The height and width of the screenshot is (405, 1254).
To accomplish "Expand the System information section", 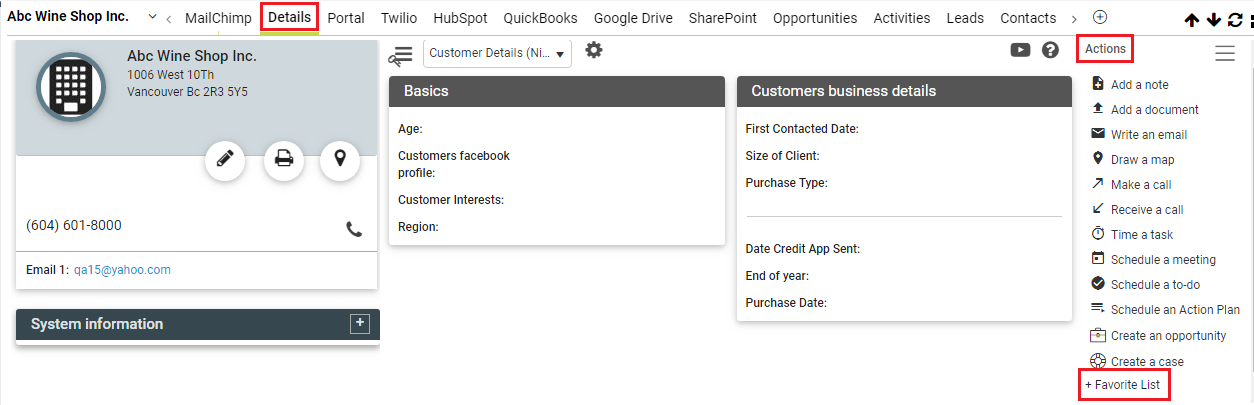I will tap(360, 323).
